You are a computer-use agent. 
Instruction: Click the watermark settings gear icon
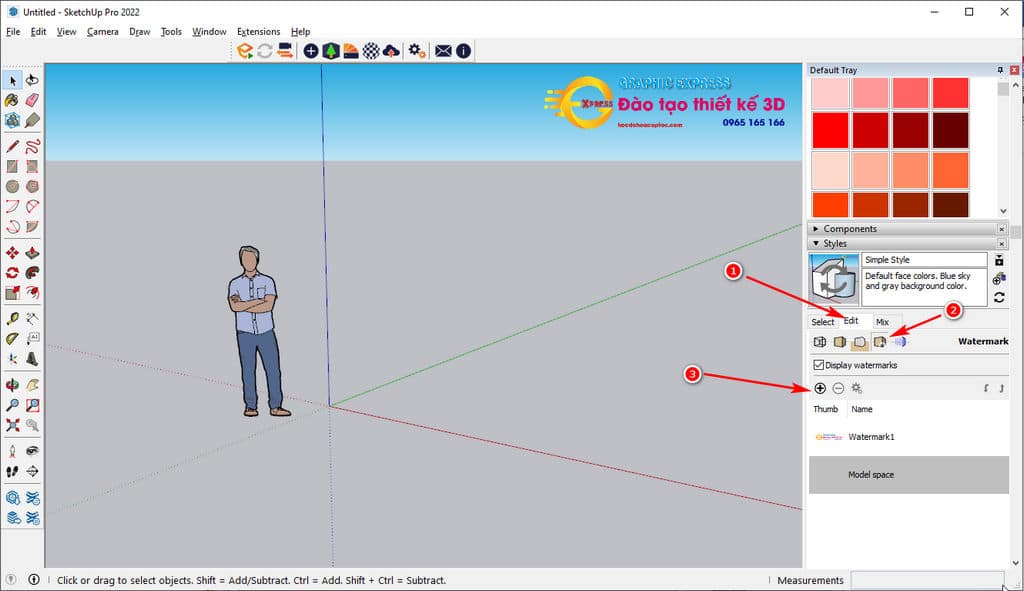coord(856,388)
